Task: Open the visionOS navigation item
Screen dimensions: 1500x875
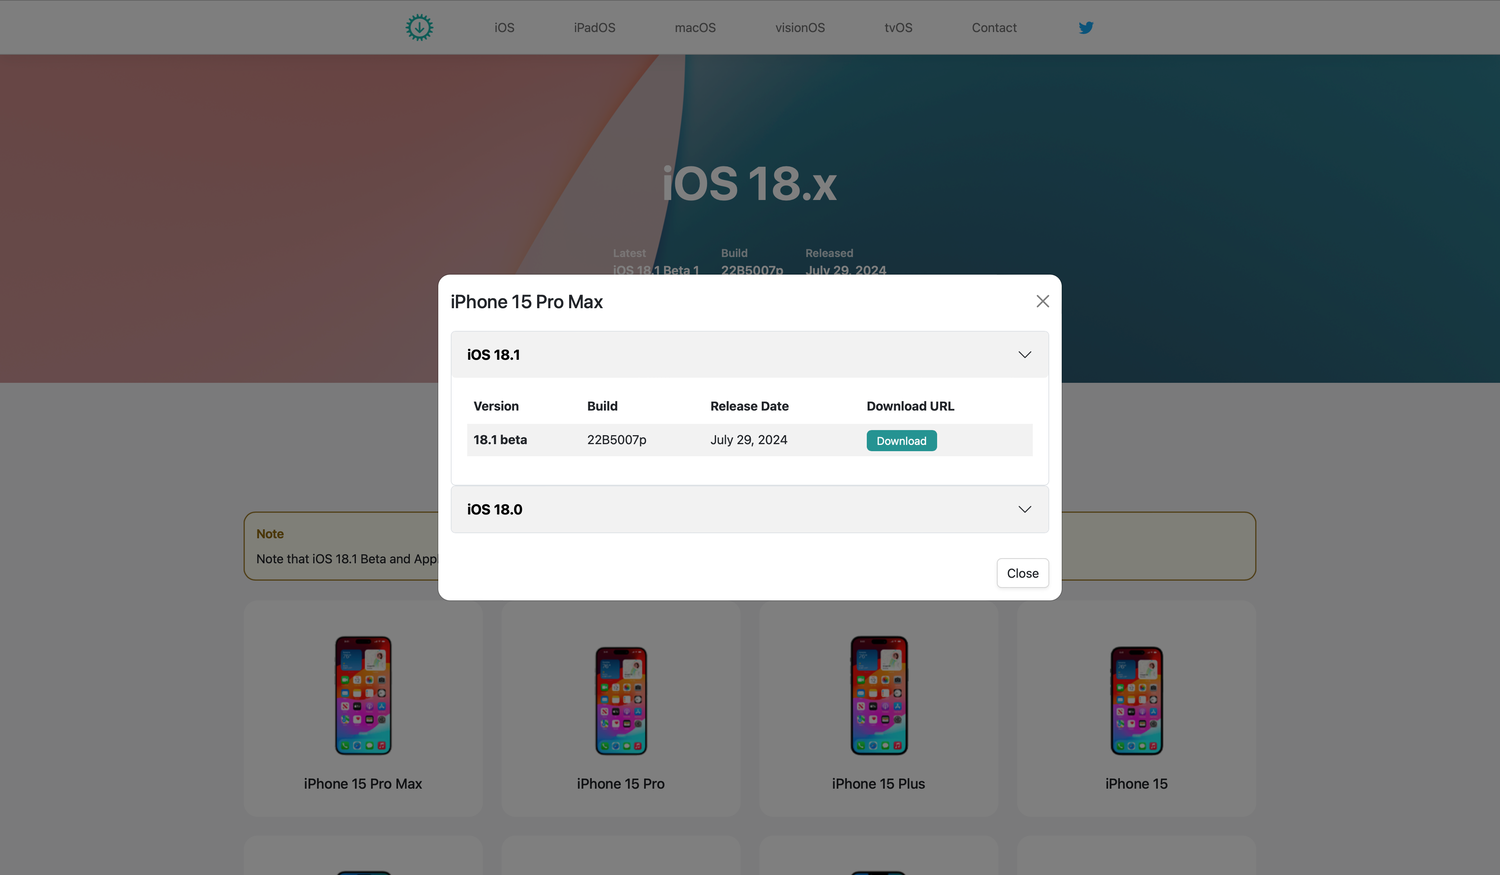Action: pos(800,28)
